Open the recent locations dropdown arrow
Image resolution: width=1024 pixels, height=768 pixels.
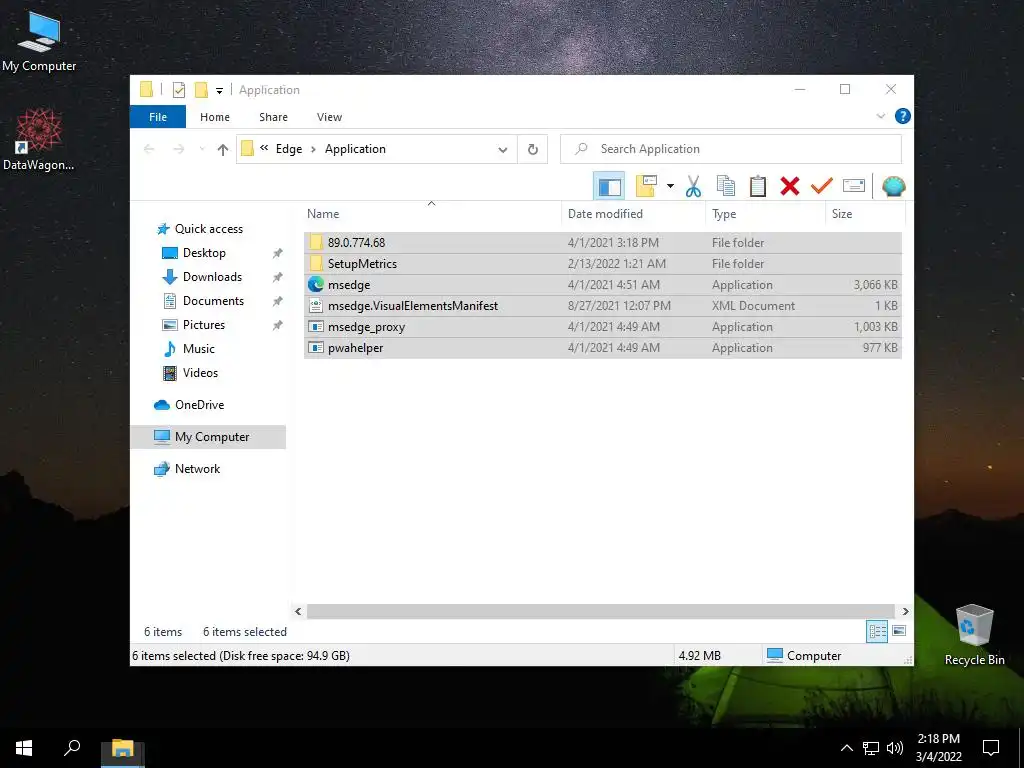tap(202, 150)
